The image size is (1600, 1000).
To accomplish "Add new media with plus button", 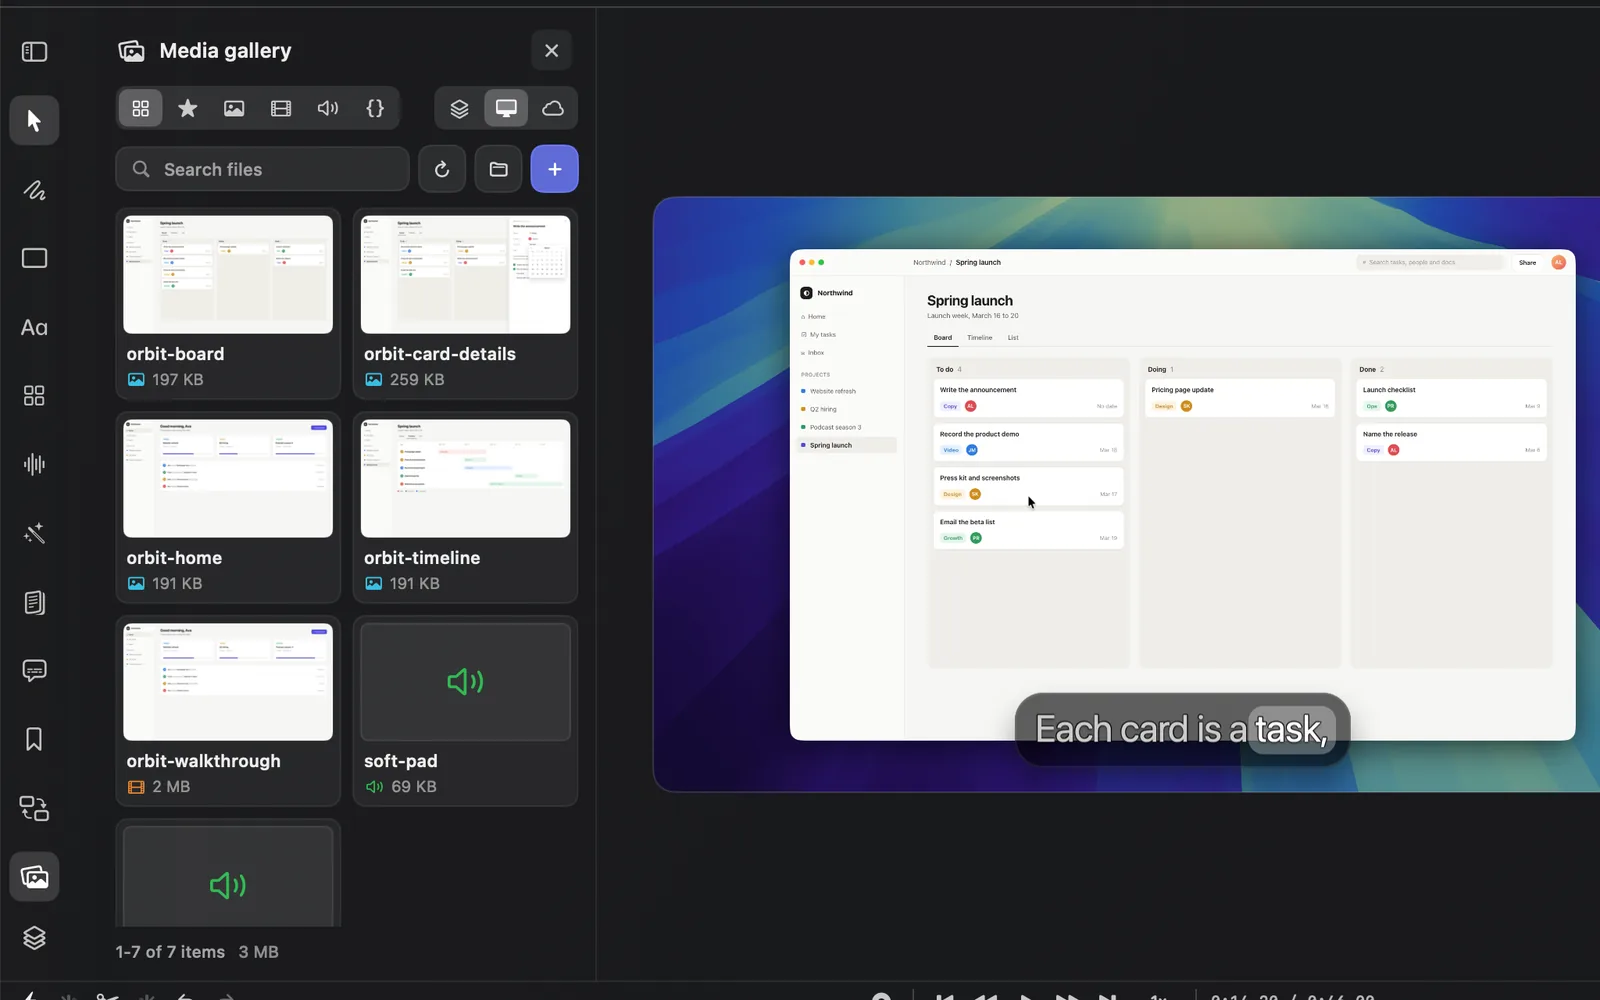I will (555, 169).
